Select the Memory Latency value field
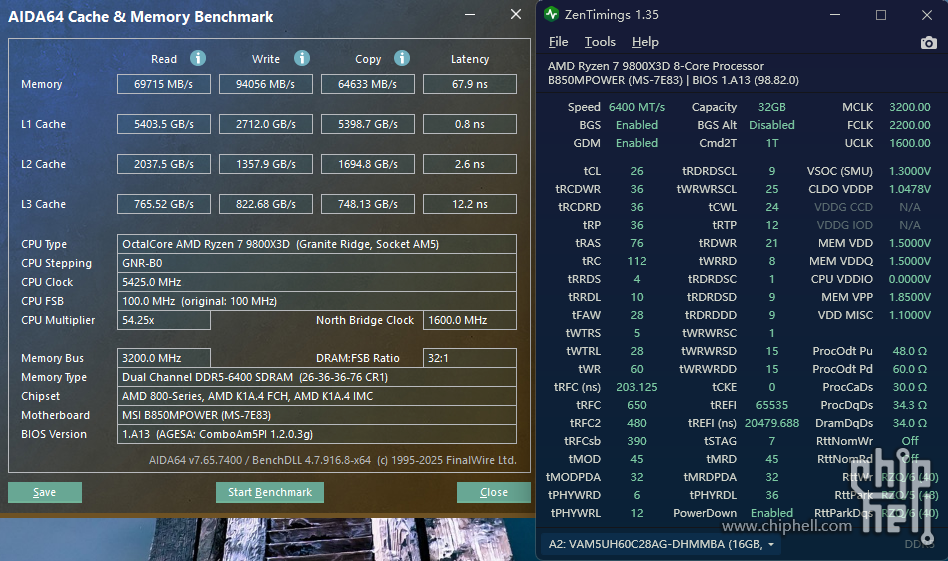Screen dimensions: 948x561 click(469, 85)
